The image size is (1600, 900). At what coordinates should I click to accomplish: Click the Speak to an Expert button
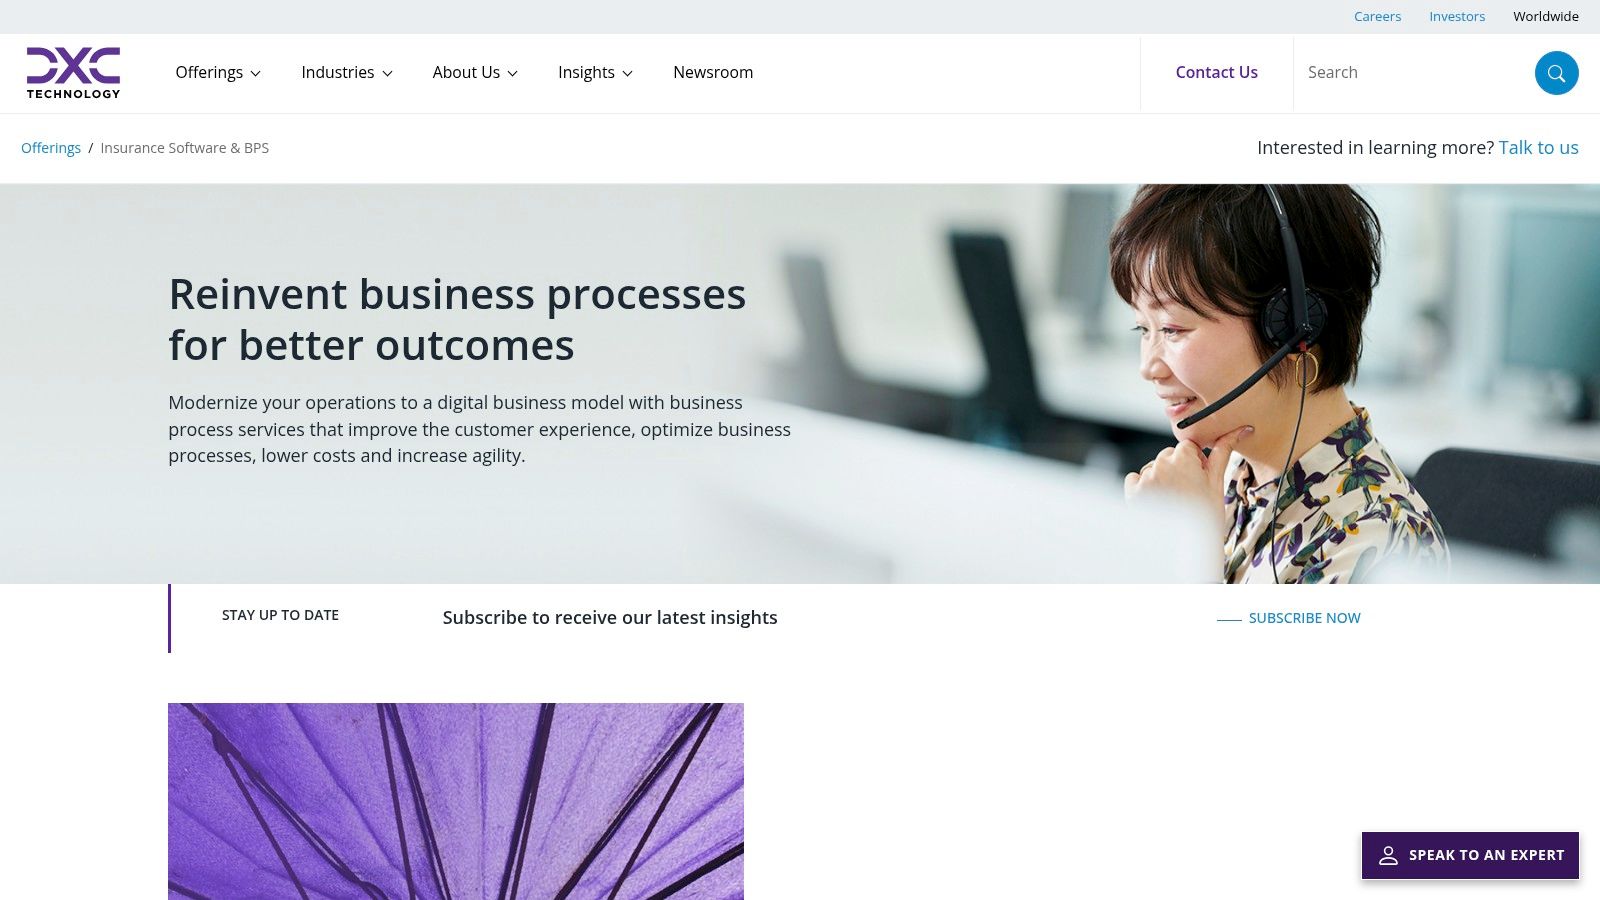[x=1470, y=856]
